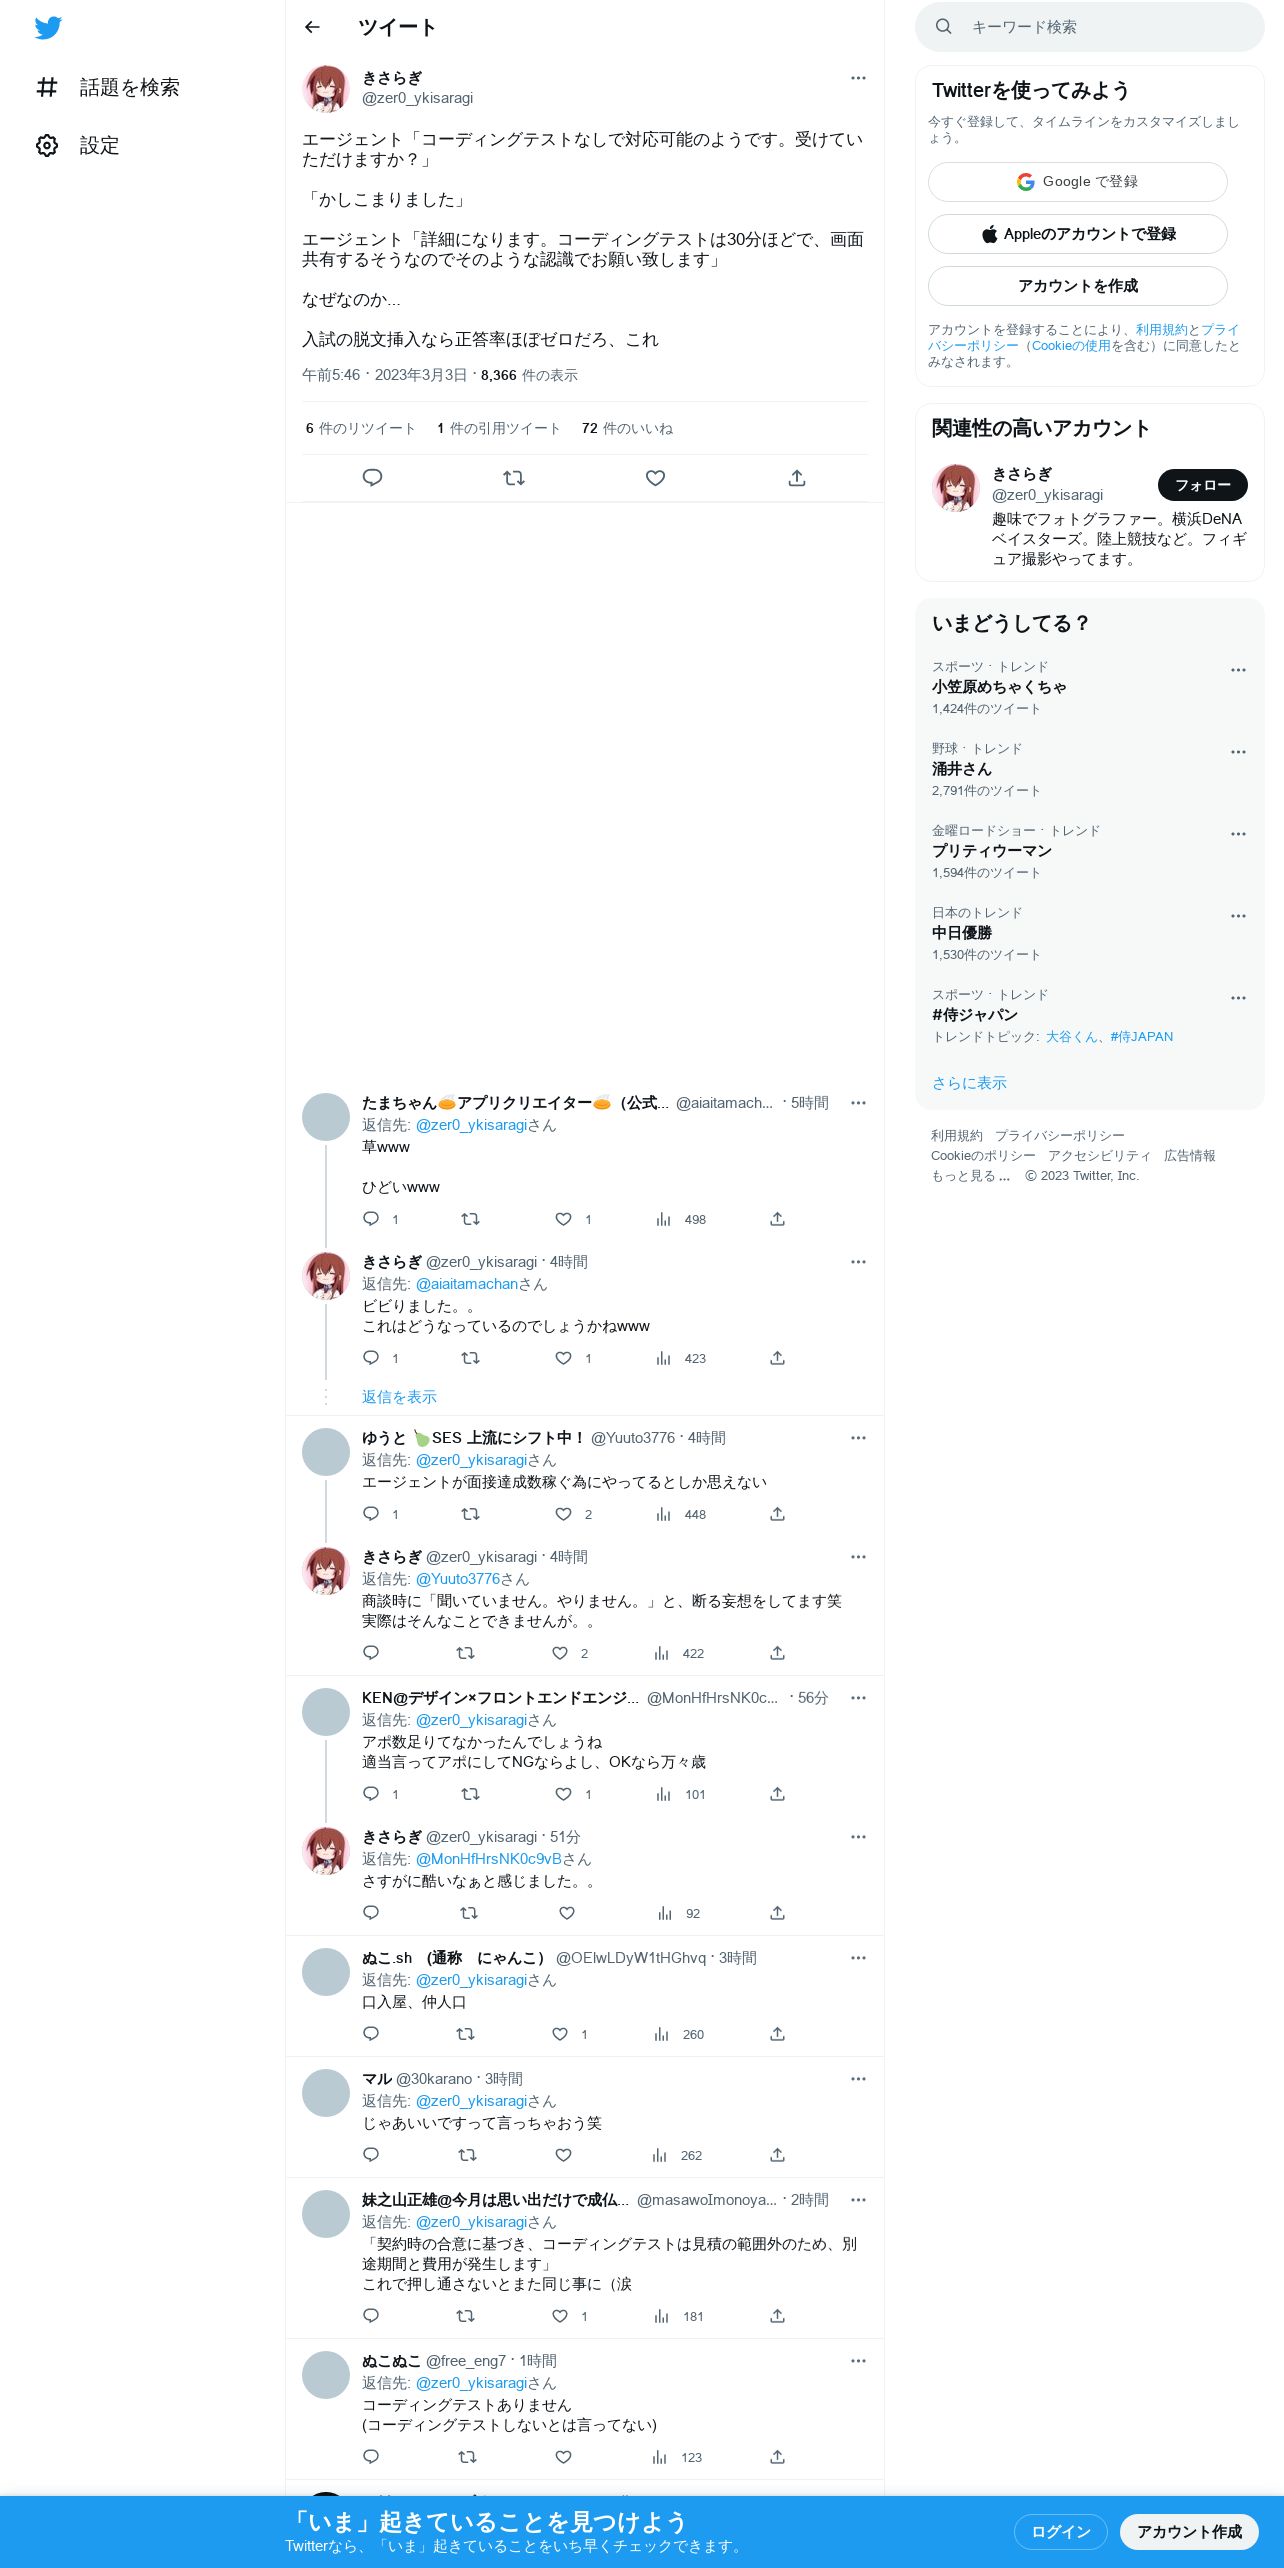Reply to the main tweet via the comment icon
This screenshot has height=2568, width=1284.
372,478
